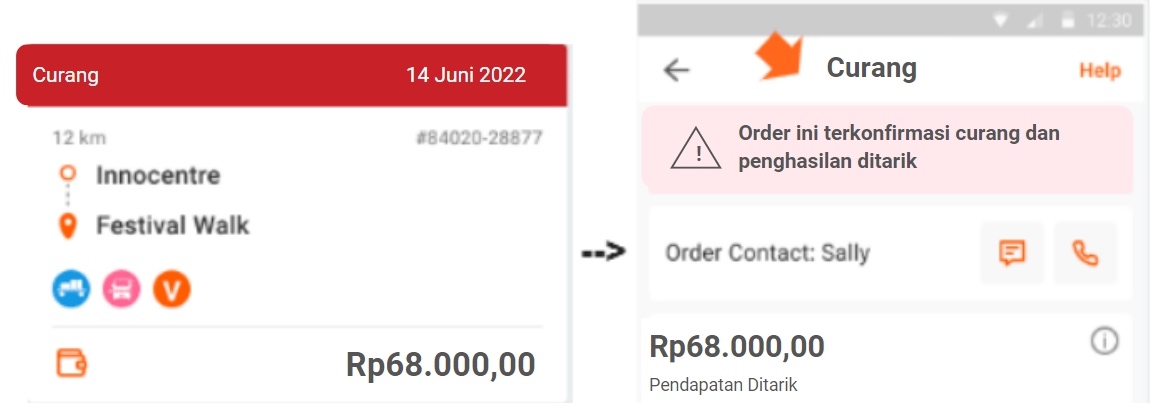
Task: Open the red Curang order header
Action: [291, 75]
